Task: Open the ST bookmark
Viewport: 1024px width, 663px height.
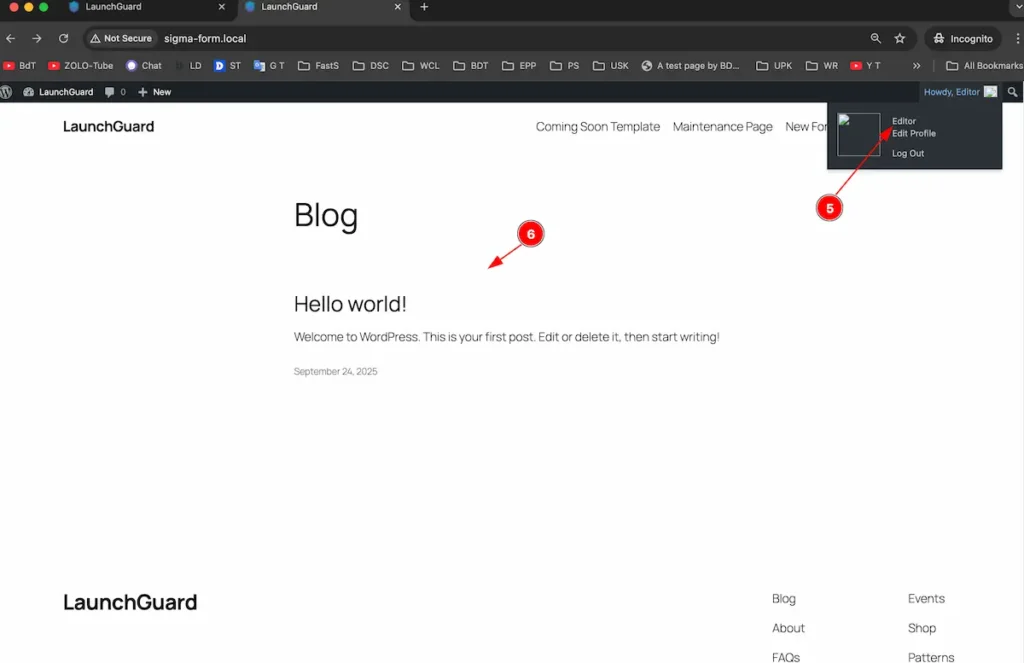Action: tap(227, 65)
